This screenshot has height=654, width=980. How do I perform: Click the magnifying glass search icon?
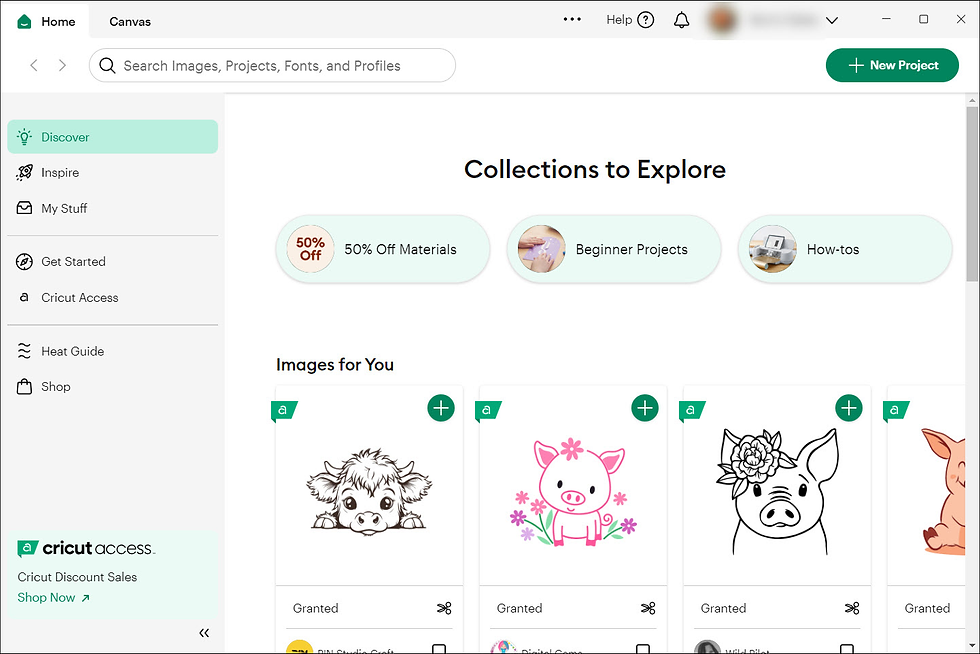pos(107,66)
